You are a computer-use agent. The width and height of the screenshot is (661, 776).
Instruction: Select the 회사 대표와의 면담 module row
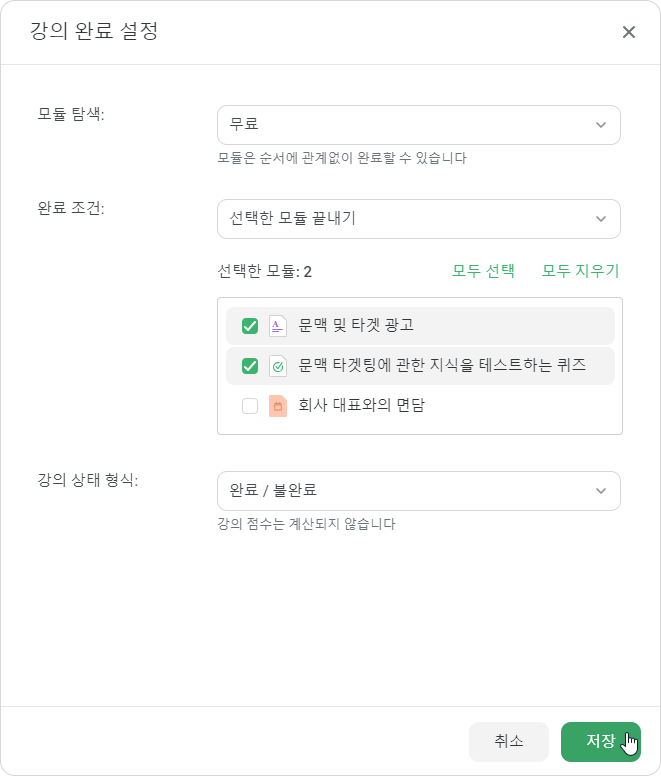point(420,406)
